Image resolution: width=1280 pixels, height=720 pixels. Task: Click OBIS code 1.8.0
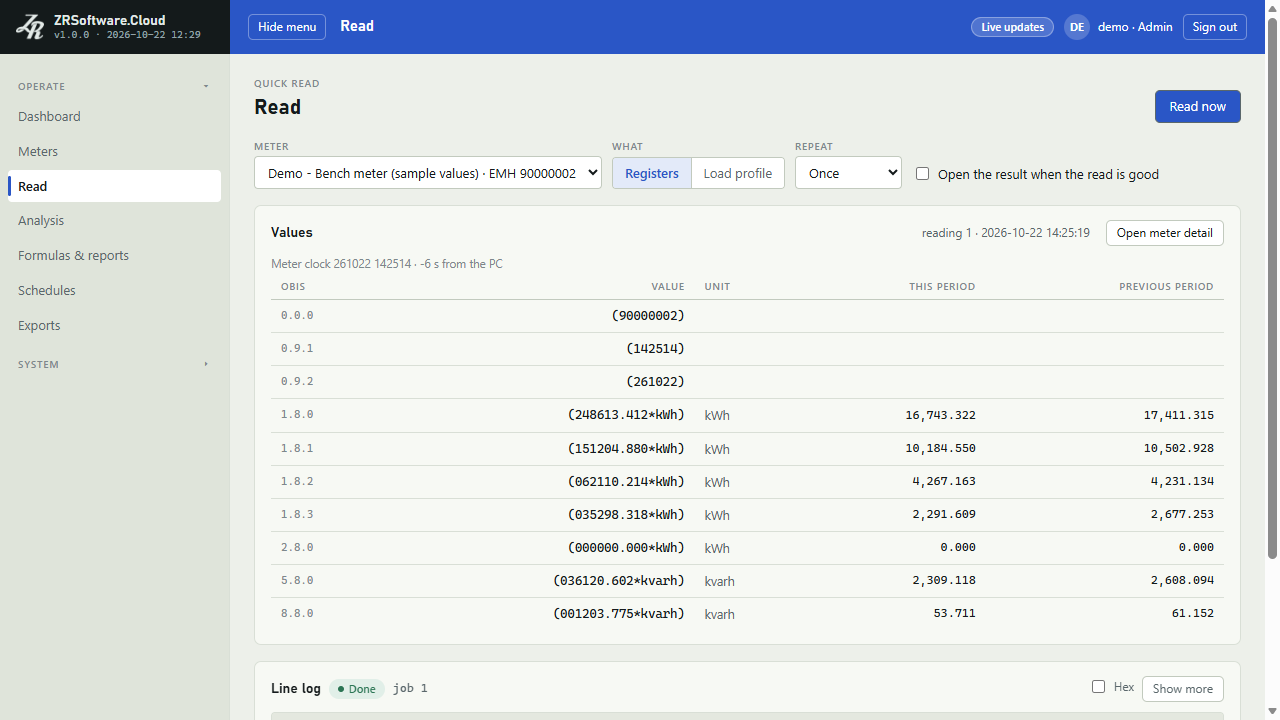[x=297, y=415]
